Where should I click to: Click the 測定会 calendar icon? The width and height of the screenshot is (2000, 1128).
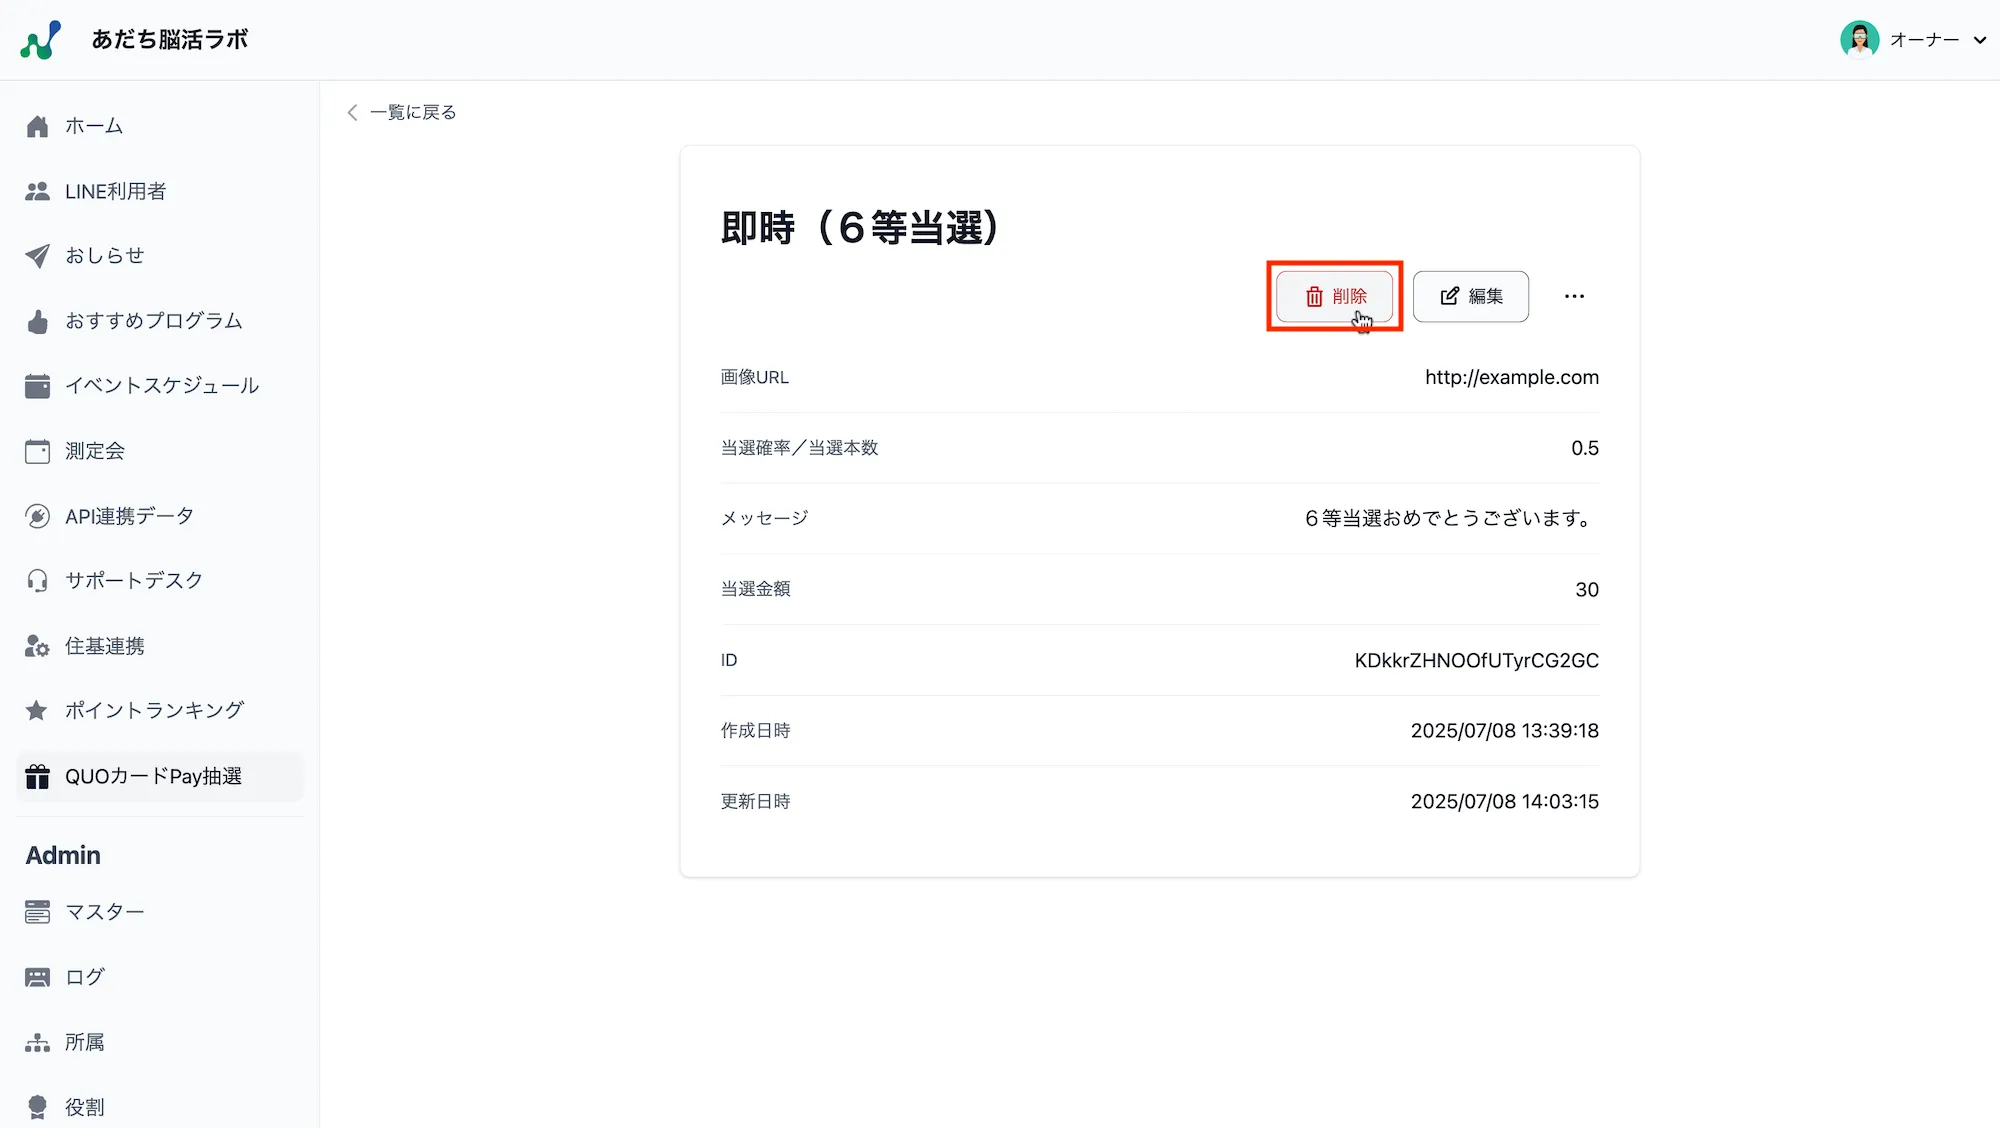pyautogui.click(x=37, y=450)
